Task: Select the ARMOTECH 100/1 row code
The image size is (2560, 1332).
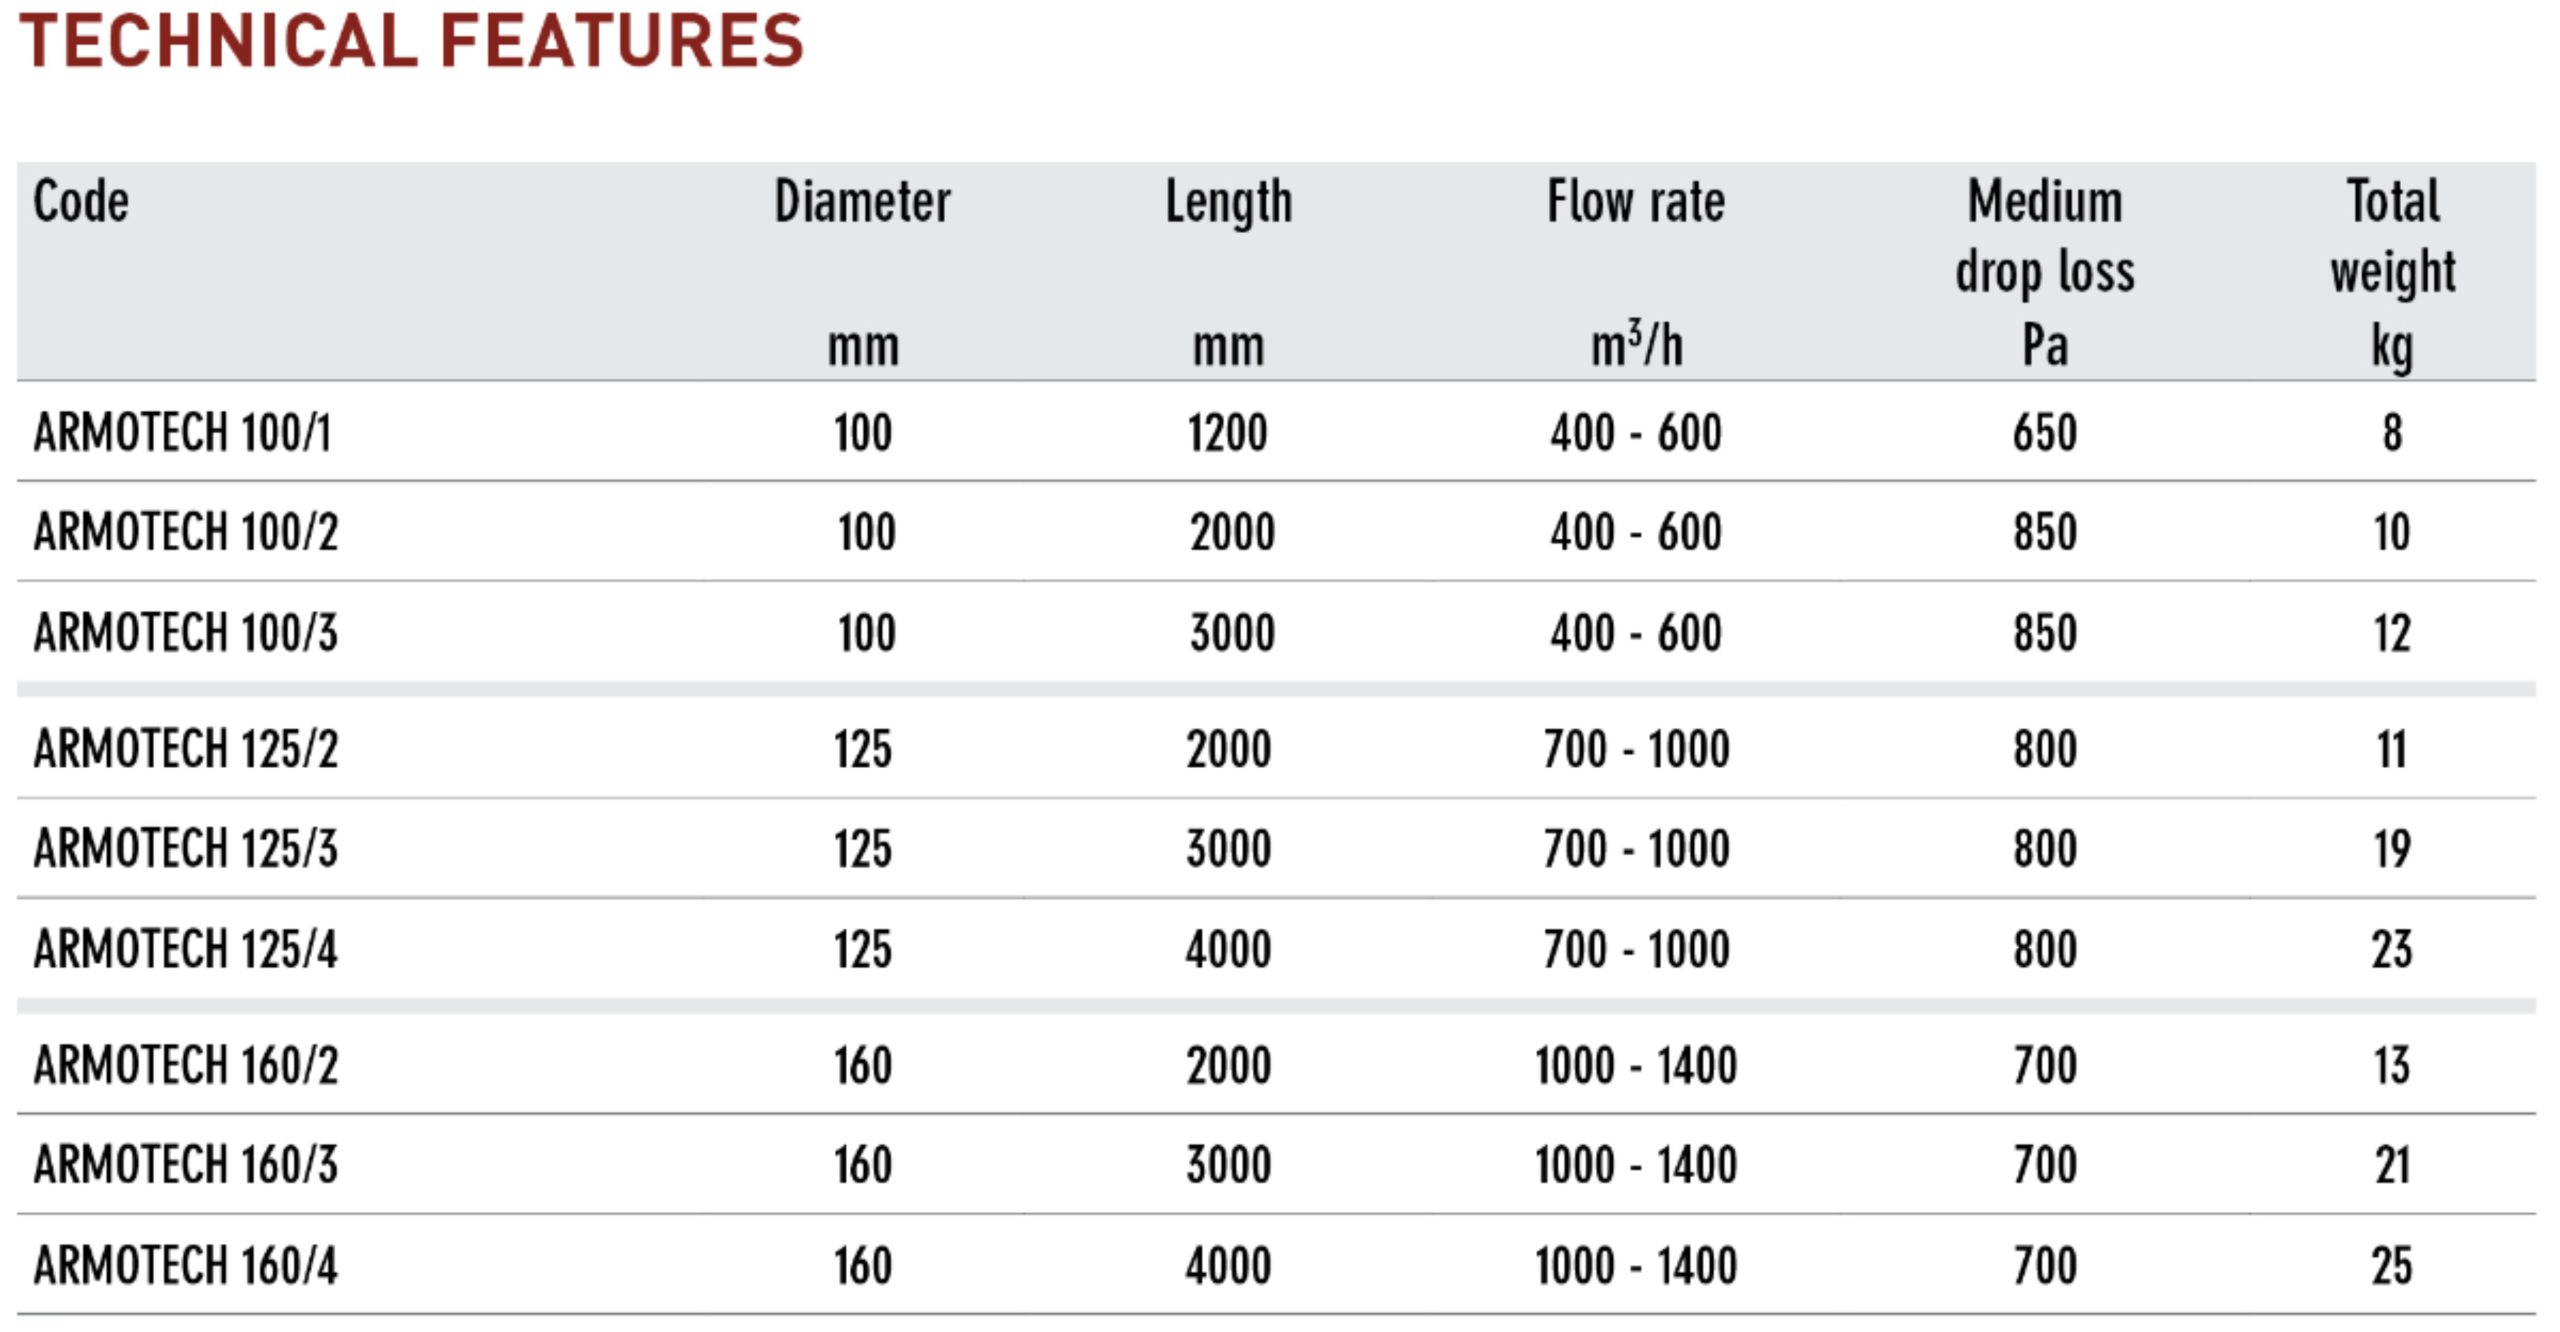Action: coord(182,433)
